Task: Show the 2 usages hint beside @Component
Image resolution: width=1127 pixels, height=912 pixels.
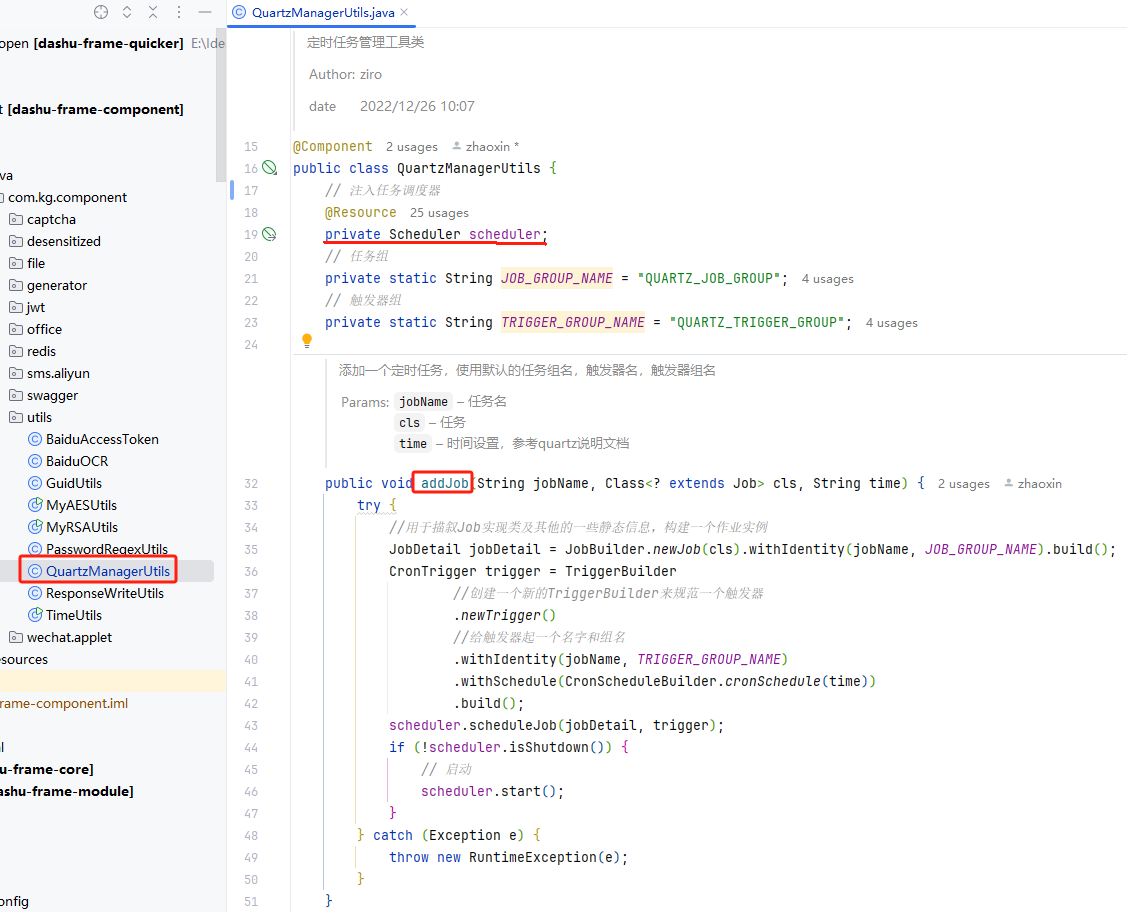Action: point(412,147)
